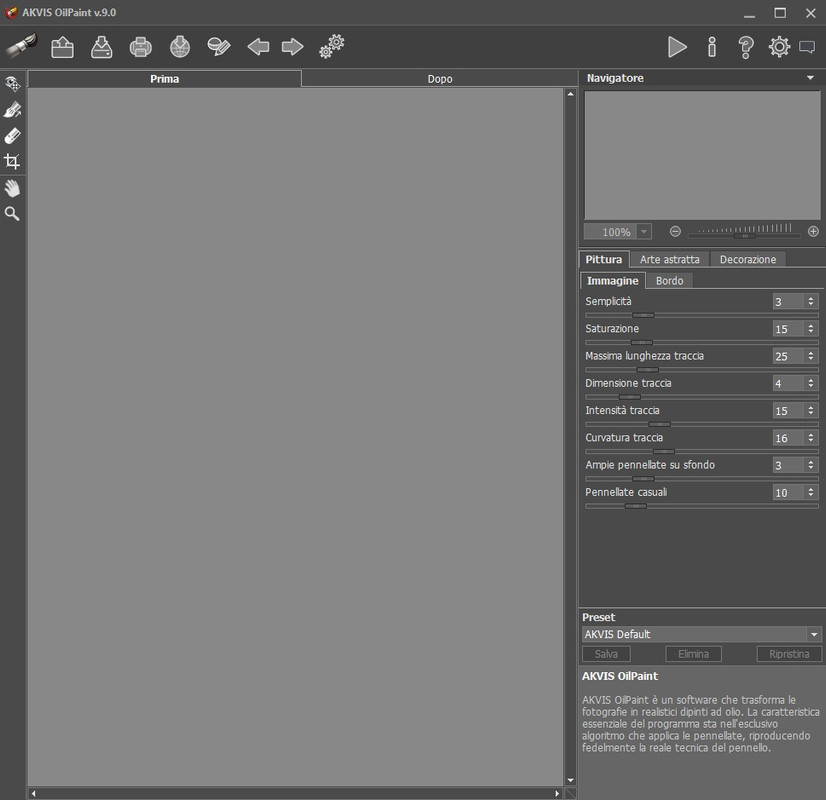Run the oil paint processing
This screenshot has width=826, height=800.
tap(677, 47)
